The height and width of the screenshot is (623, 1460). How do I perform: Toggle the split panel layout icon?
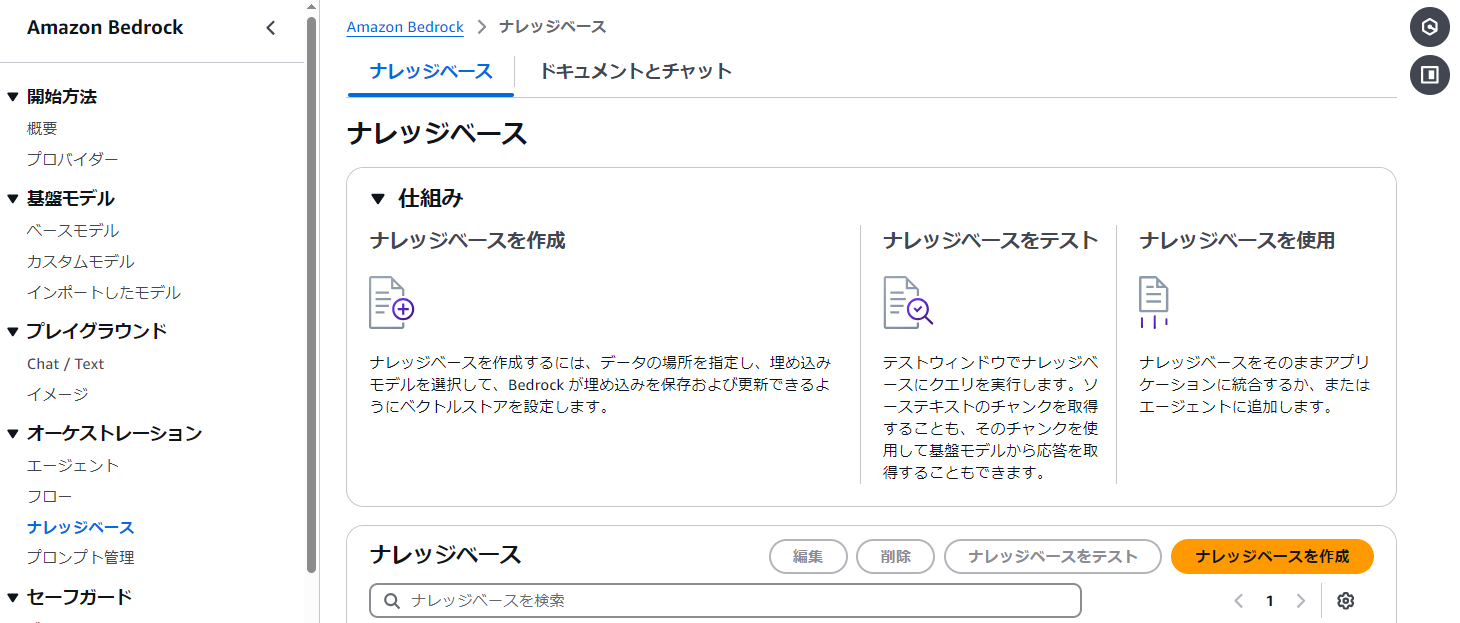coord(1429,75)
